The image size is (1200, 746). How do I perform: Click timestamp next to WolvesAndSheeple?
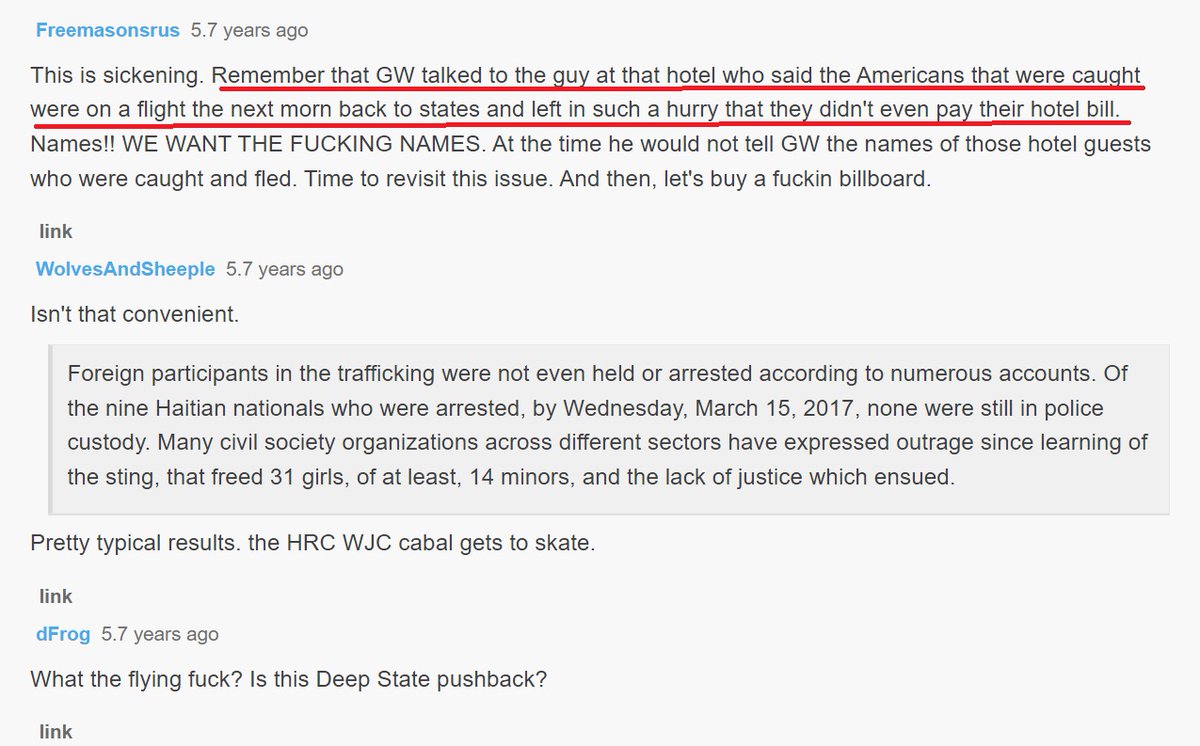(x=284, y=269)
